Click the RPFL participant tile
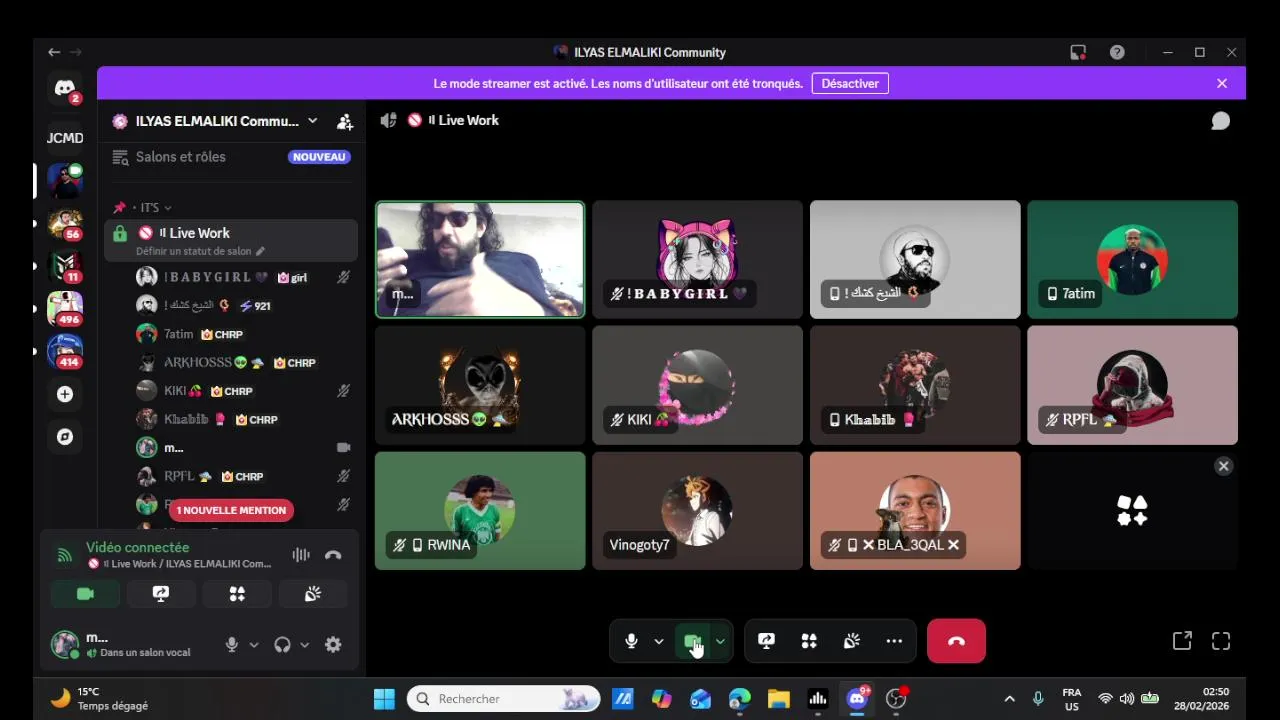The height and width of the screenshot is (720, 1280). [x=1132, y=385]
